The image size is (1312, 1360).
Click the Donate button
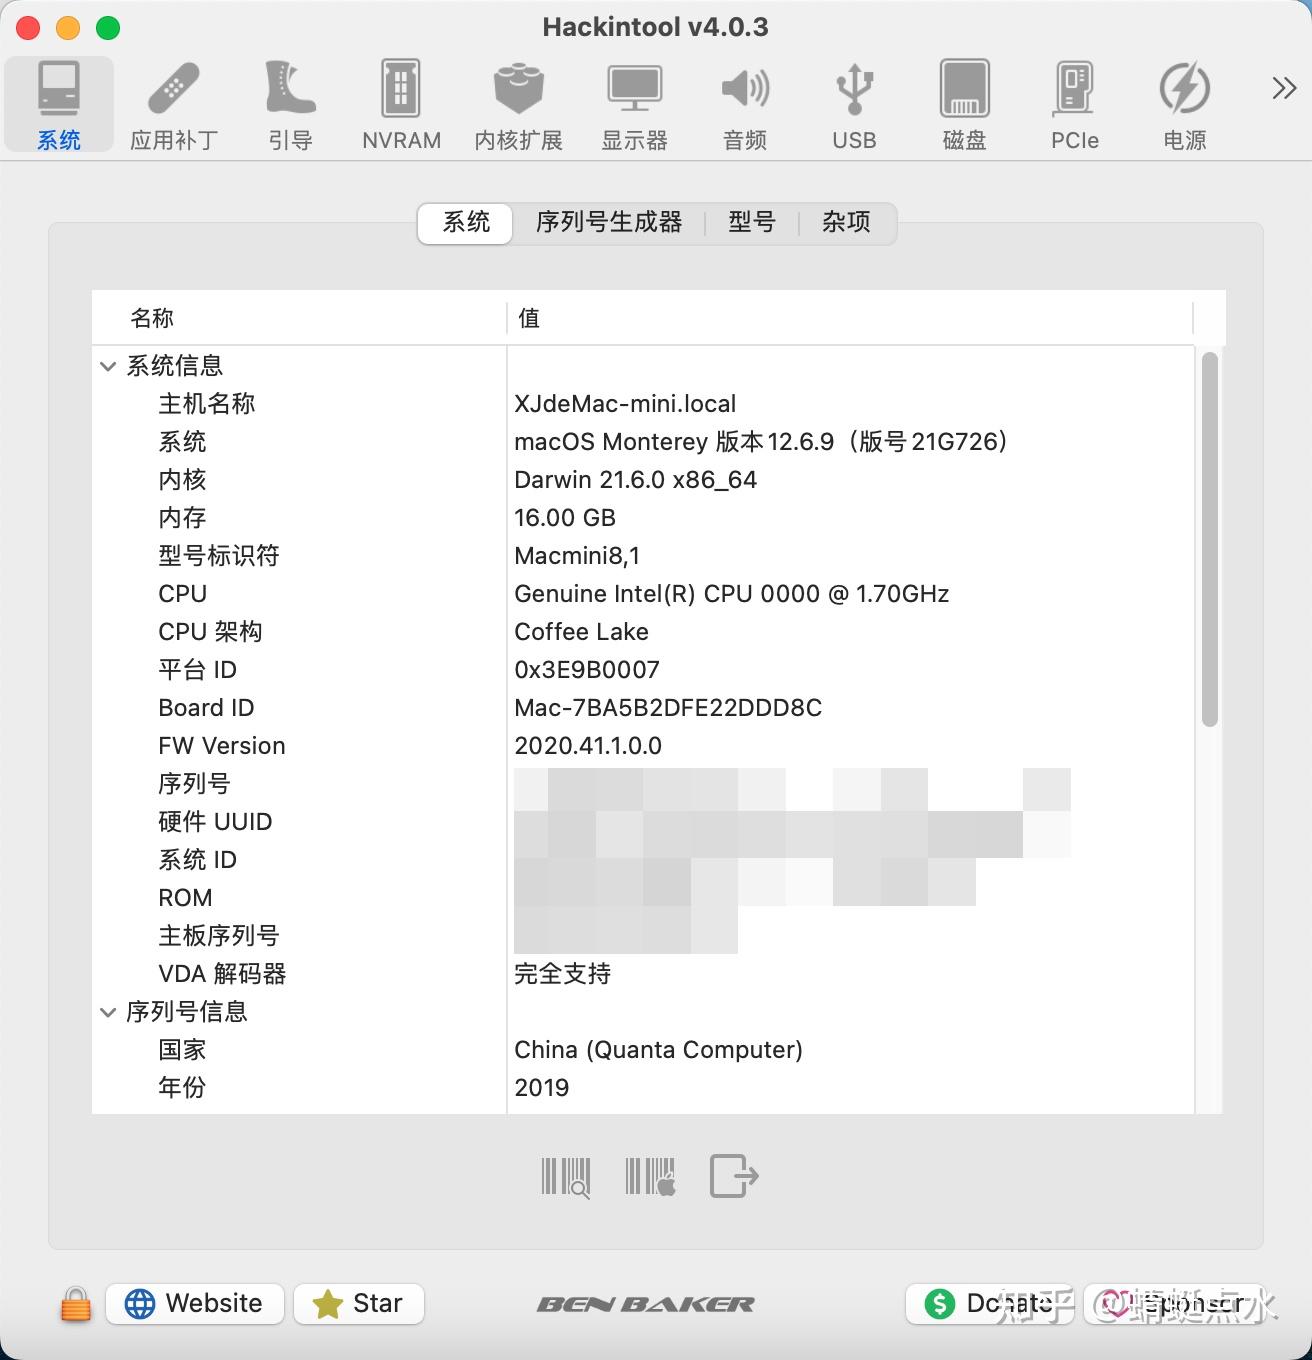coord(988,1304)
